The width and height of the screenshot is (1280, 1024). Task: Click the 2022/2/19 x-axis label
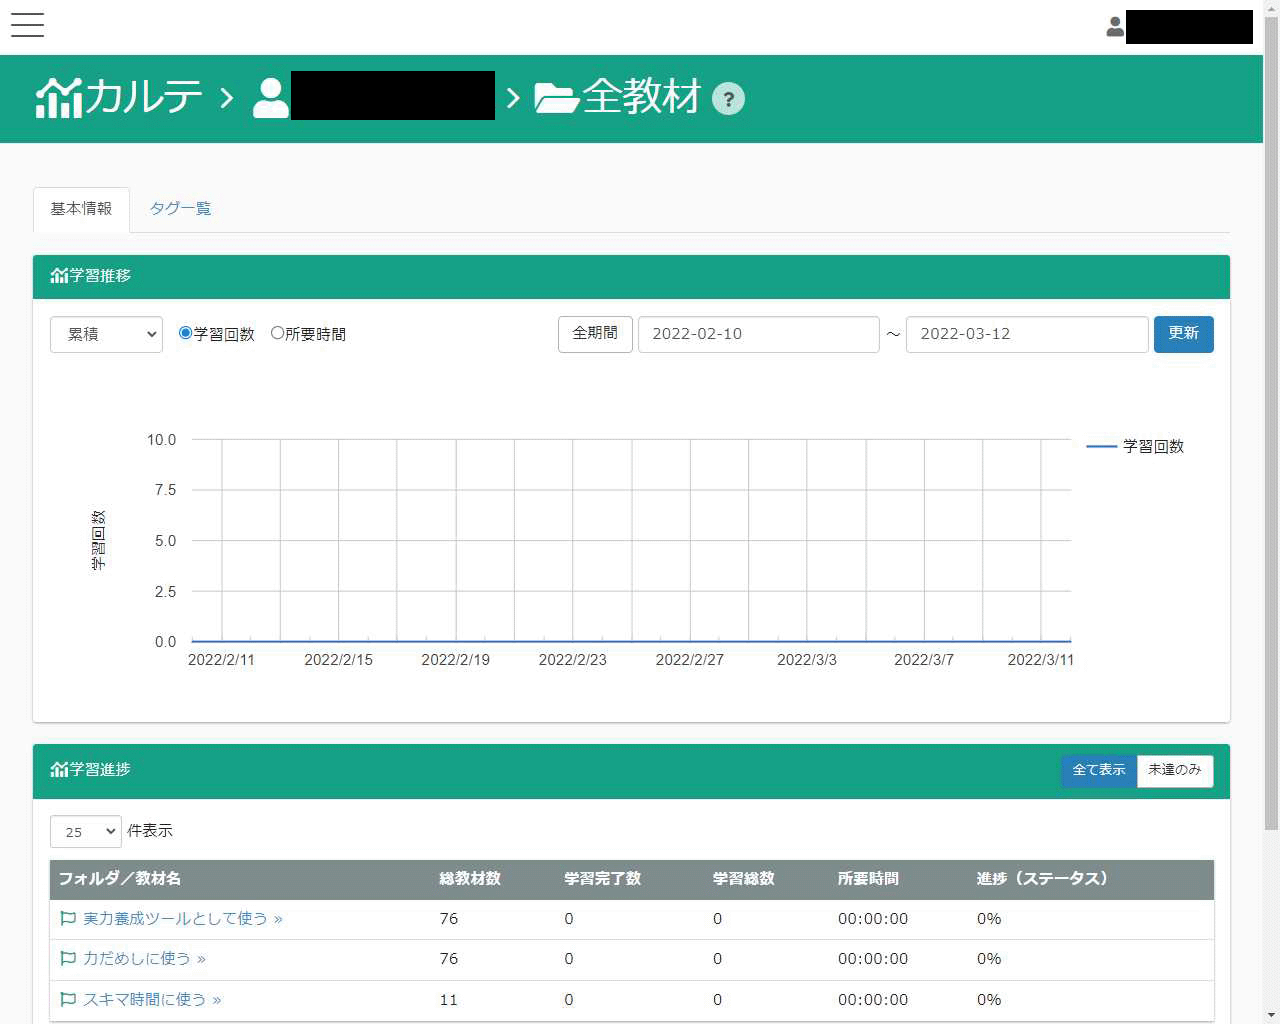pos(456,660)
